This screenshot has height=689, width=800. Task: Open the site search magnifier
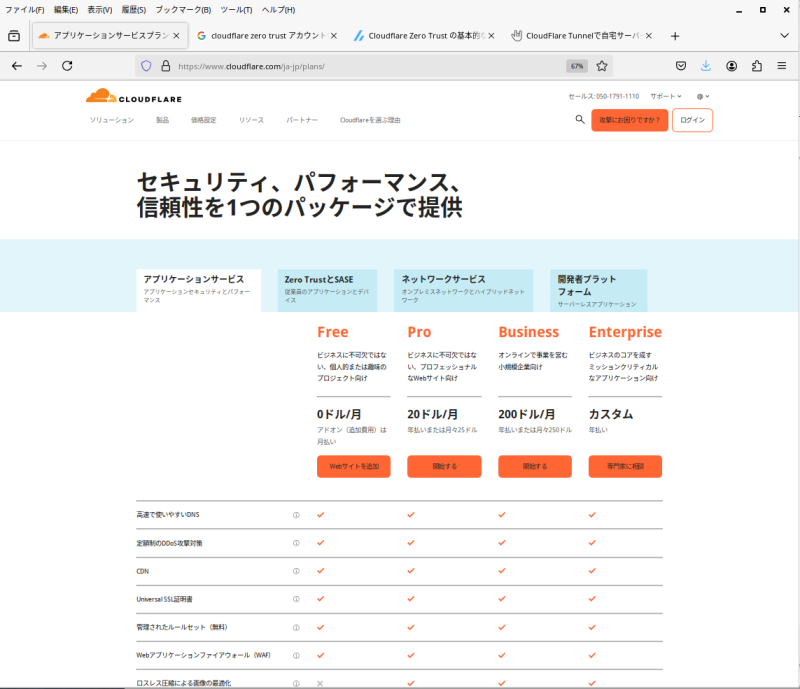pos(580,119)
